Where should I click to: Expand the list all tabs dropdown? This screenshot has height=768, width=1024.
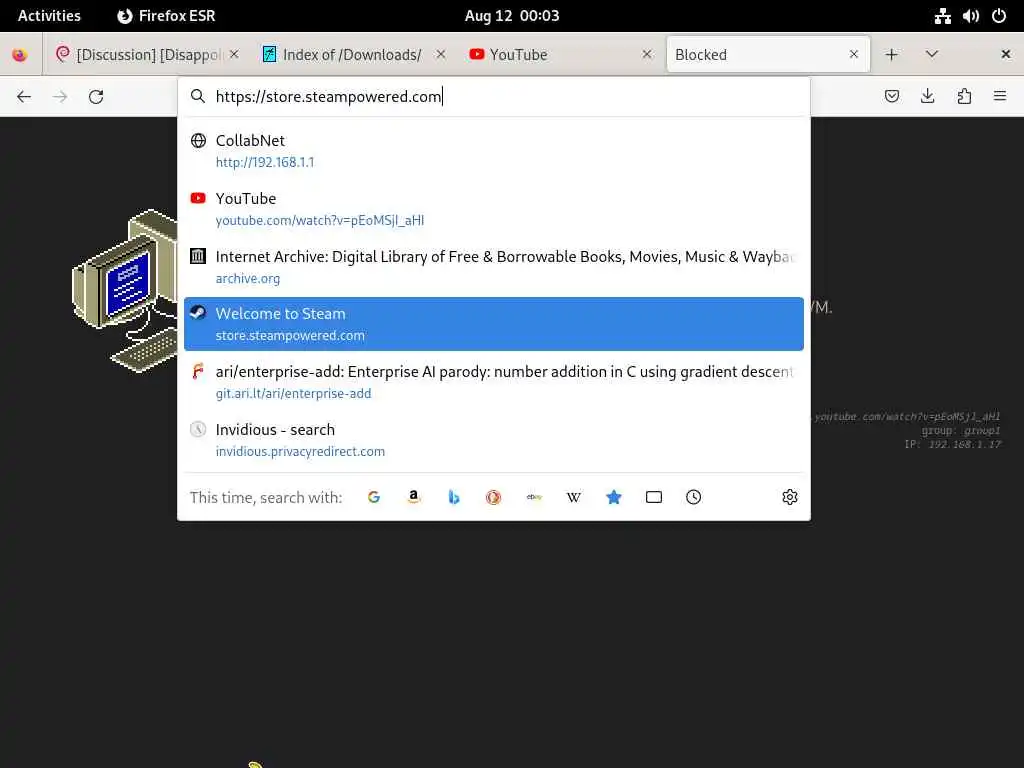point(932,55)
